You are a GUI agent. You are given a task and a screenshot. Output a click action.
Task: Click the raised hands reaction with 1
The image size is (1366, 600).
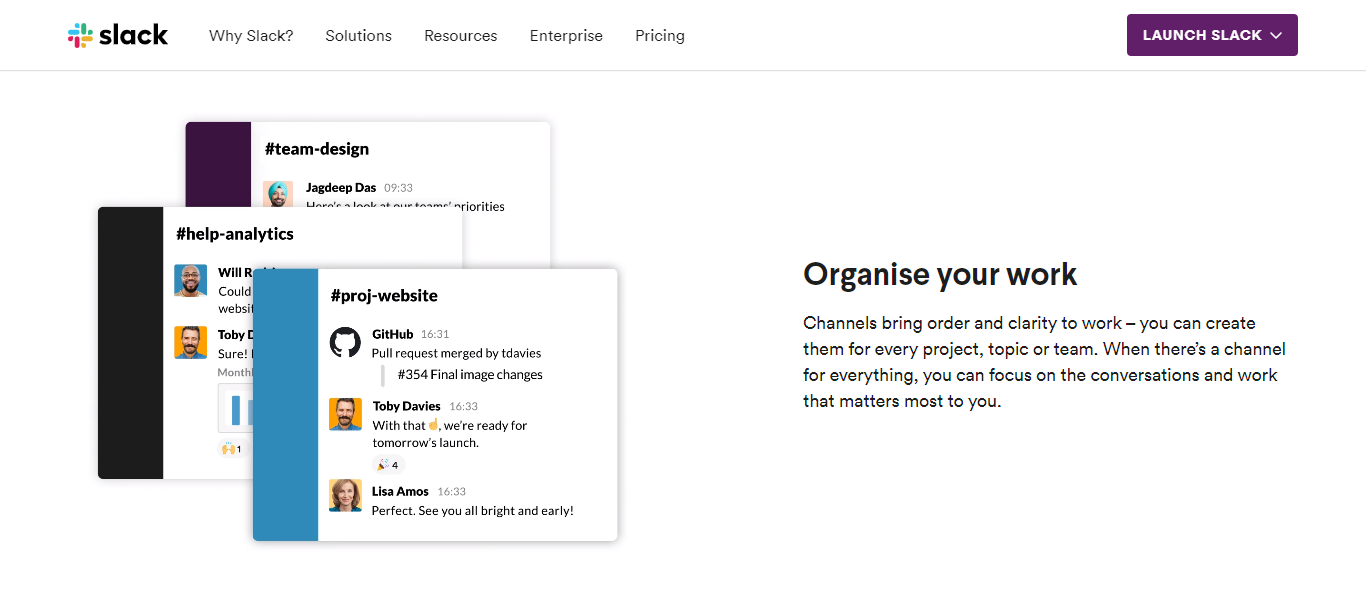[231, 449]
